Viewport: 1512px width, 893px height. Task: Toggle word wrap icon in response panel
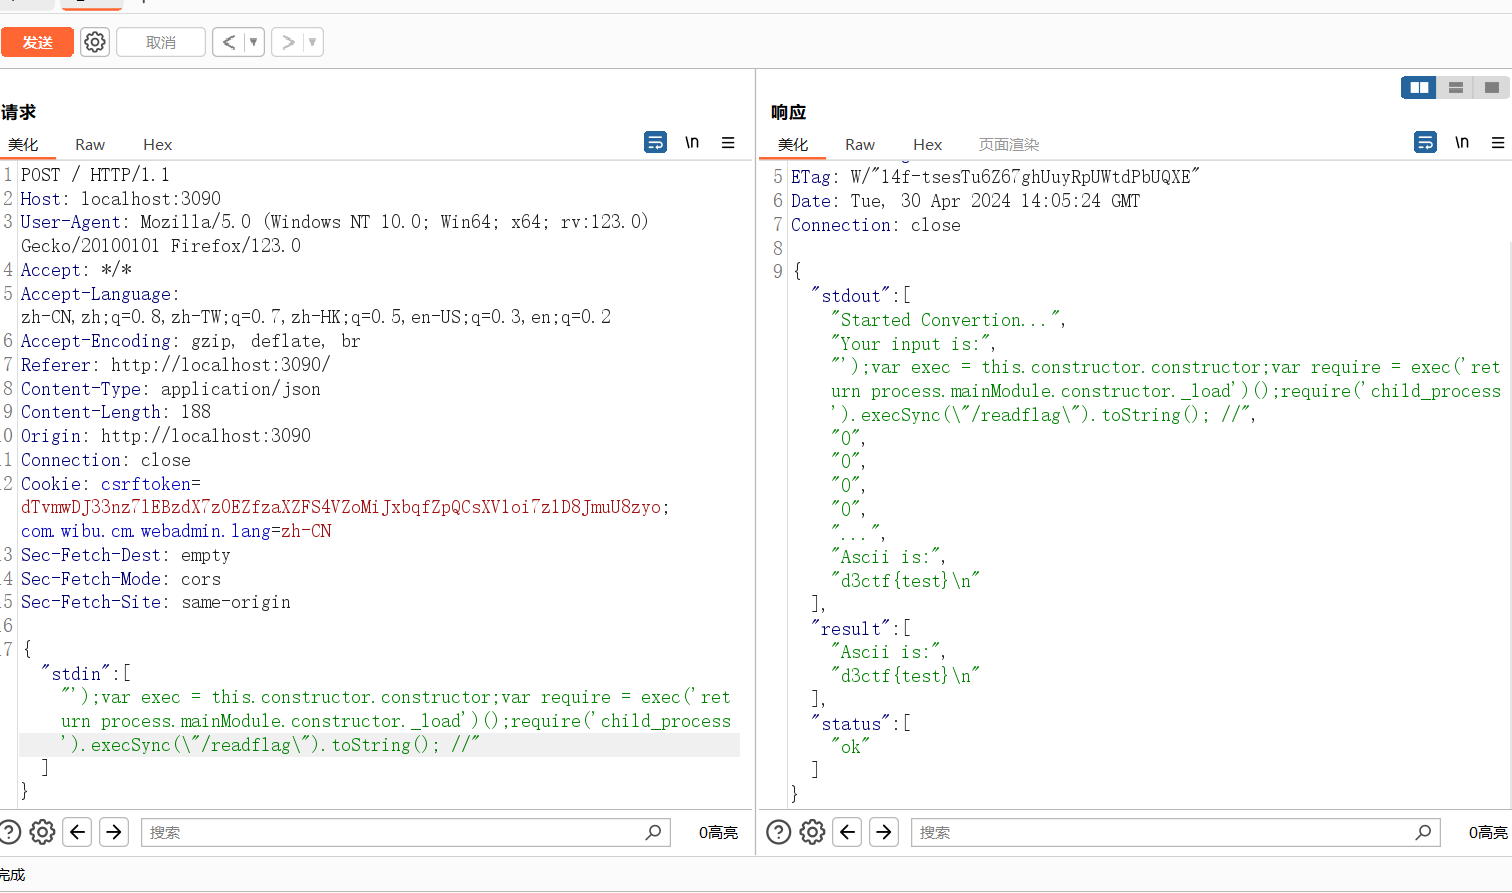point(1425,143)
